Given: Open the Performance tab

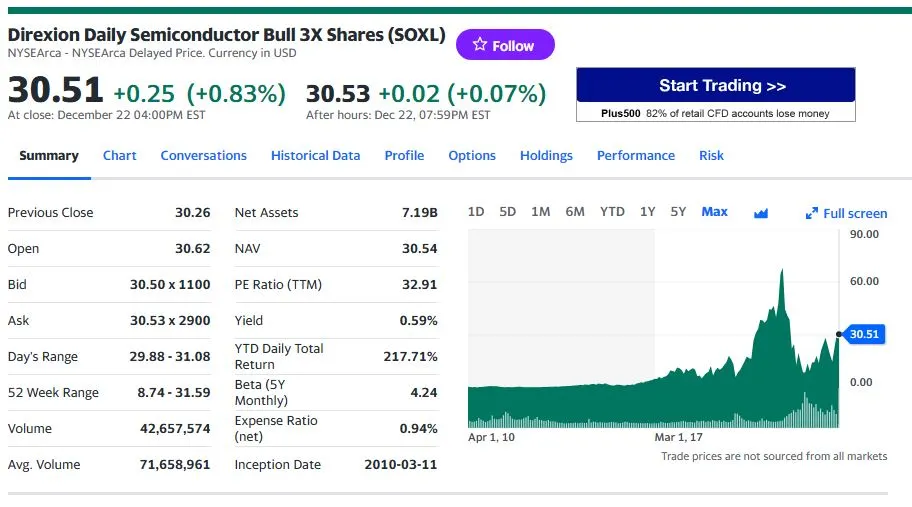Looking at the screenshot, I should click(x=635, y=156).
